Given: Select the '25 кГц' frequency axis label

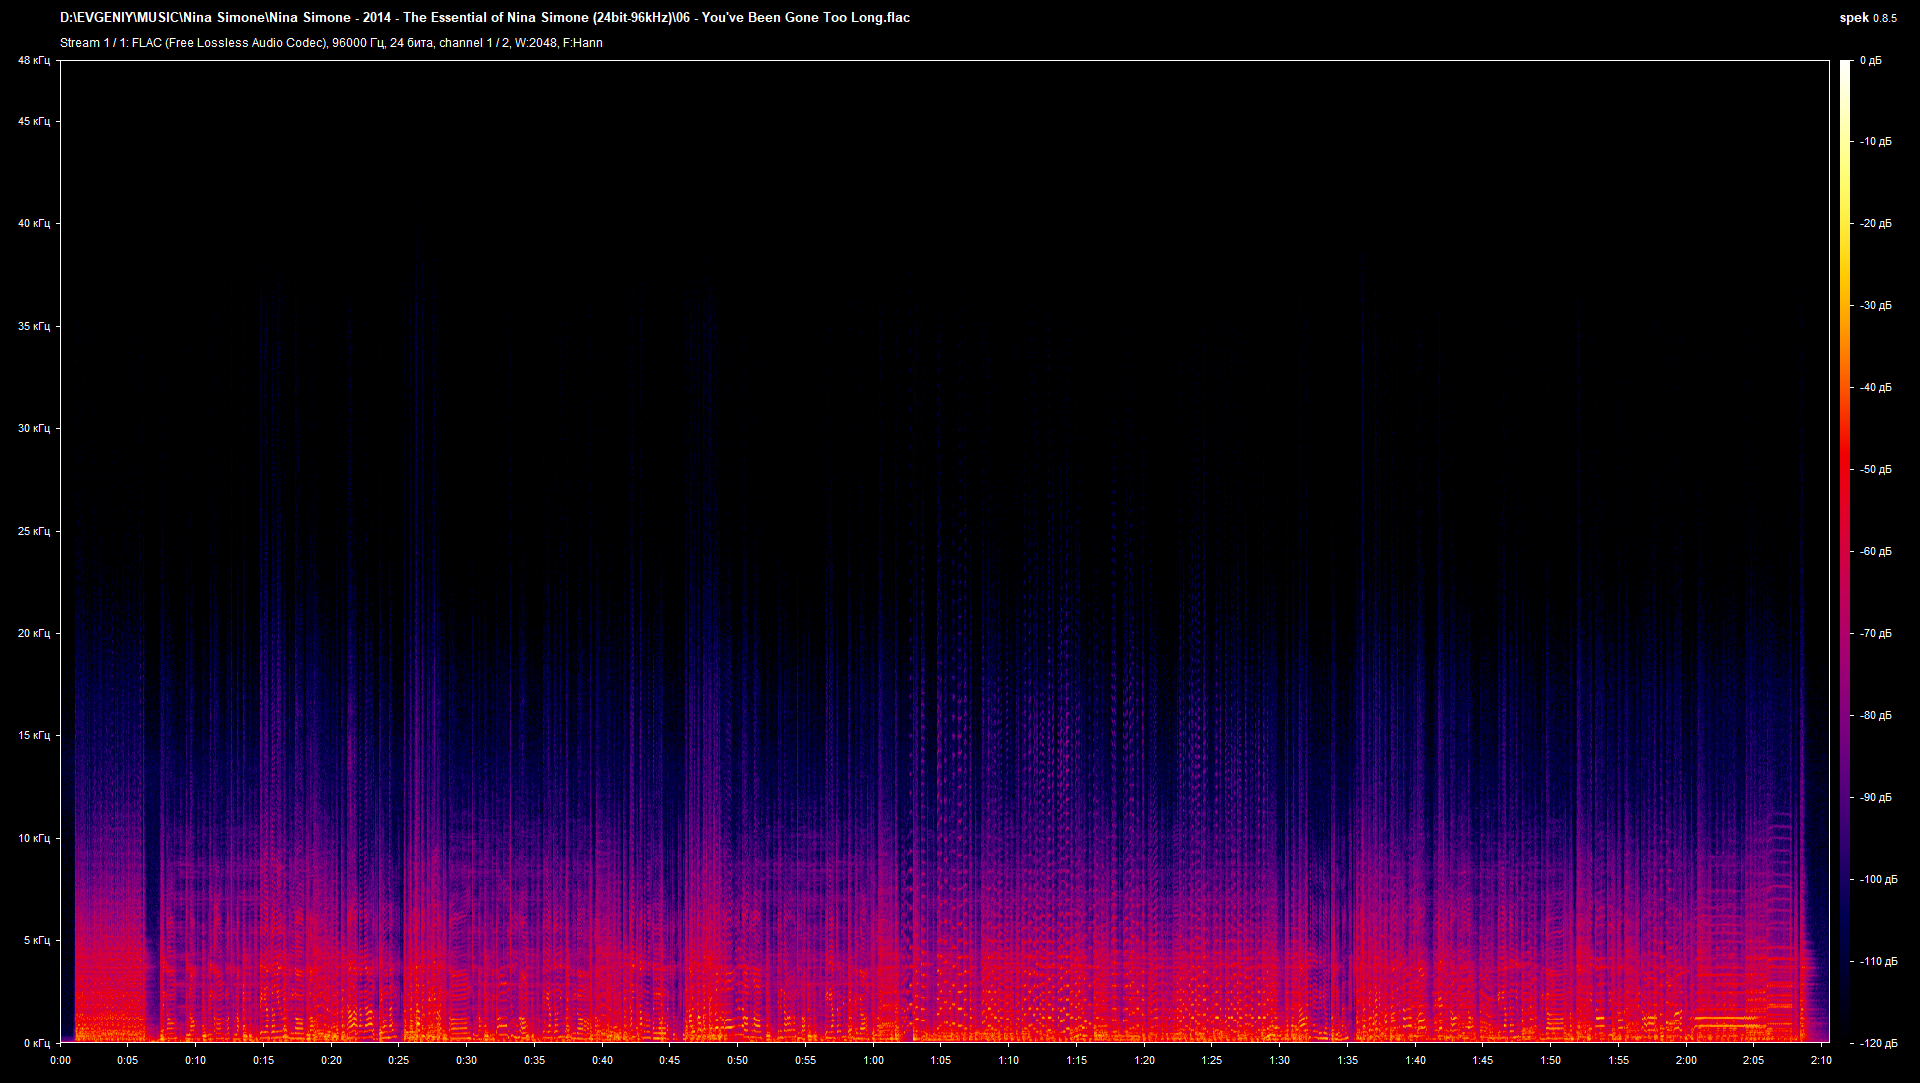Looking at the screenshot, I should [33, 531].
